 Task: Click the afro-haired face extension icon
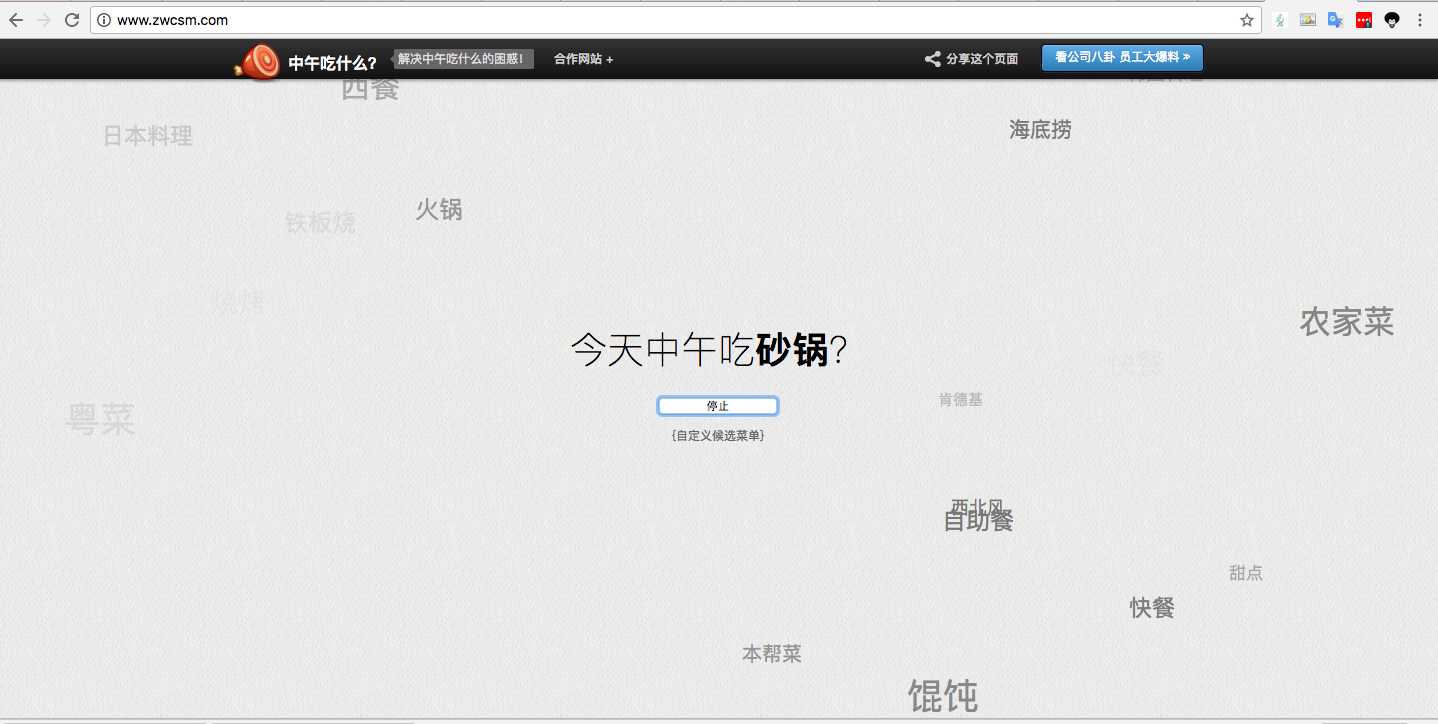(x=1391, y=20)
